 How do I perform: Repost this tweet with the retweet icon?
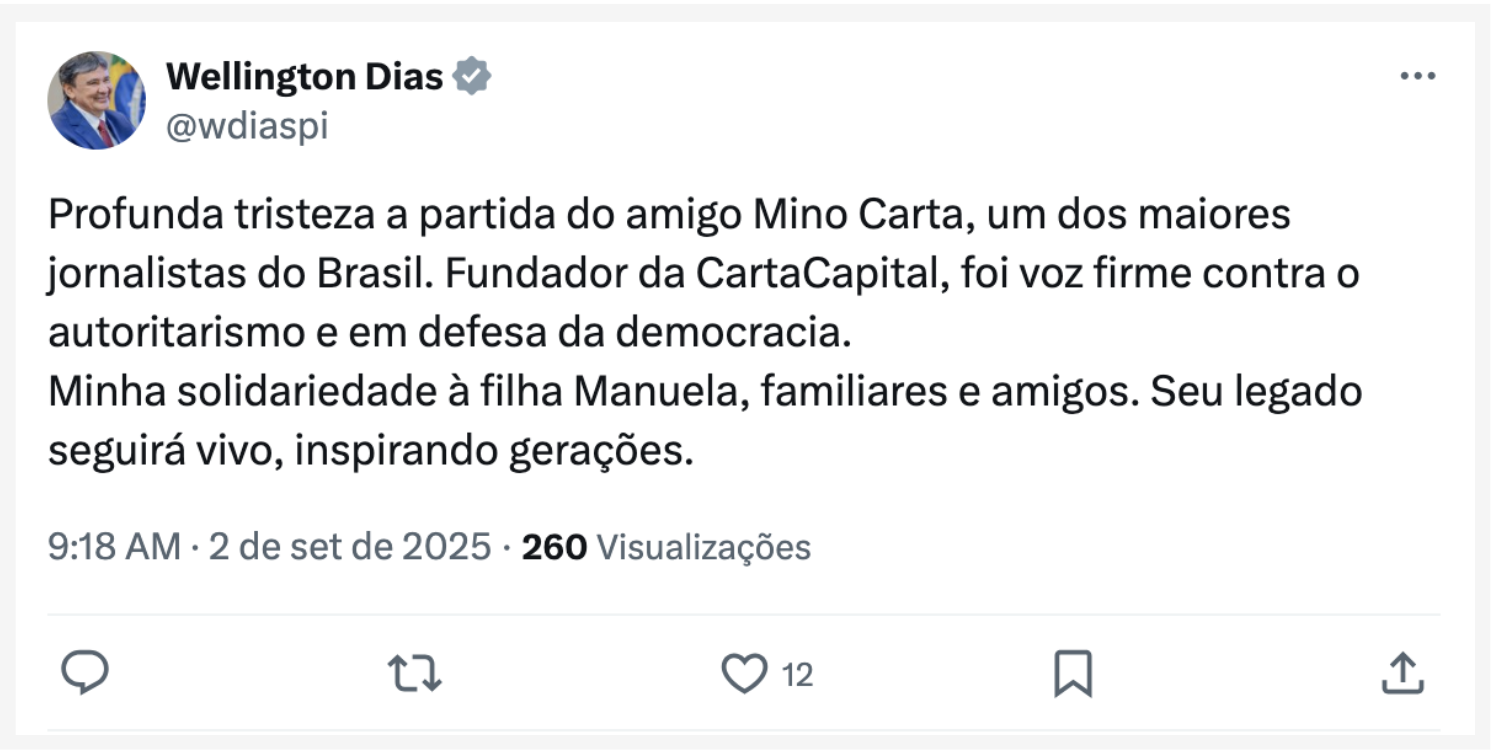414,673
